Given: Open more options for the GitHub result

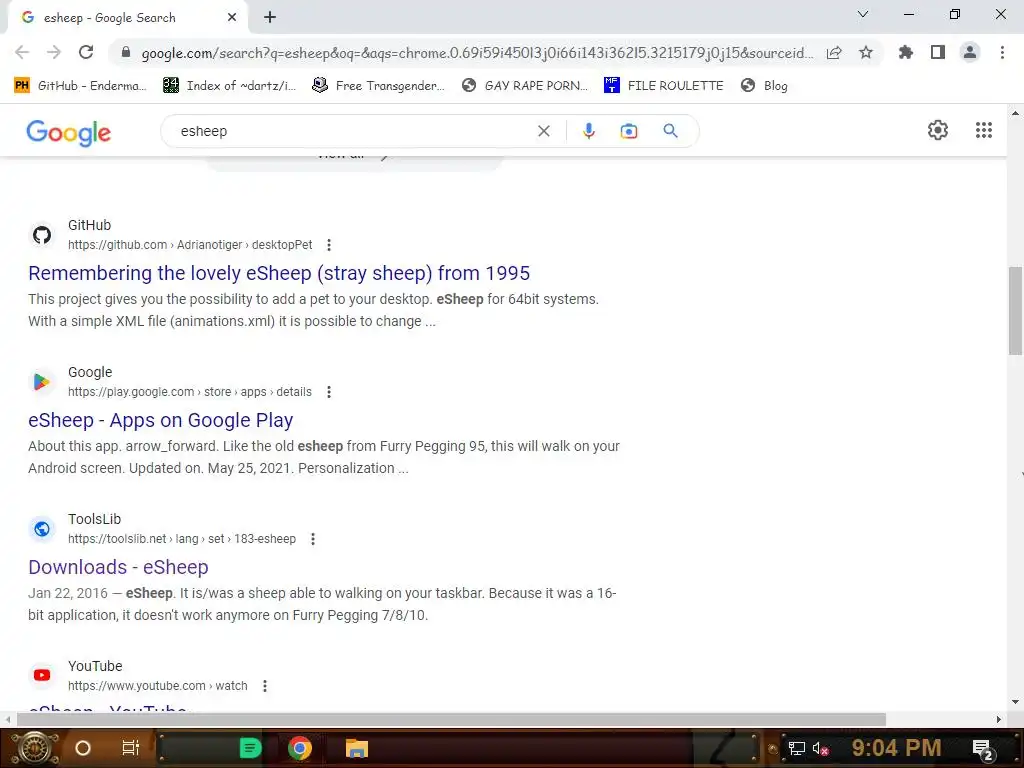Looking at the screenshot, I should click(329, 245).
